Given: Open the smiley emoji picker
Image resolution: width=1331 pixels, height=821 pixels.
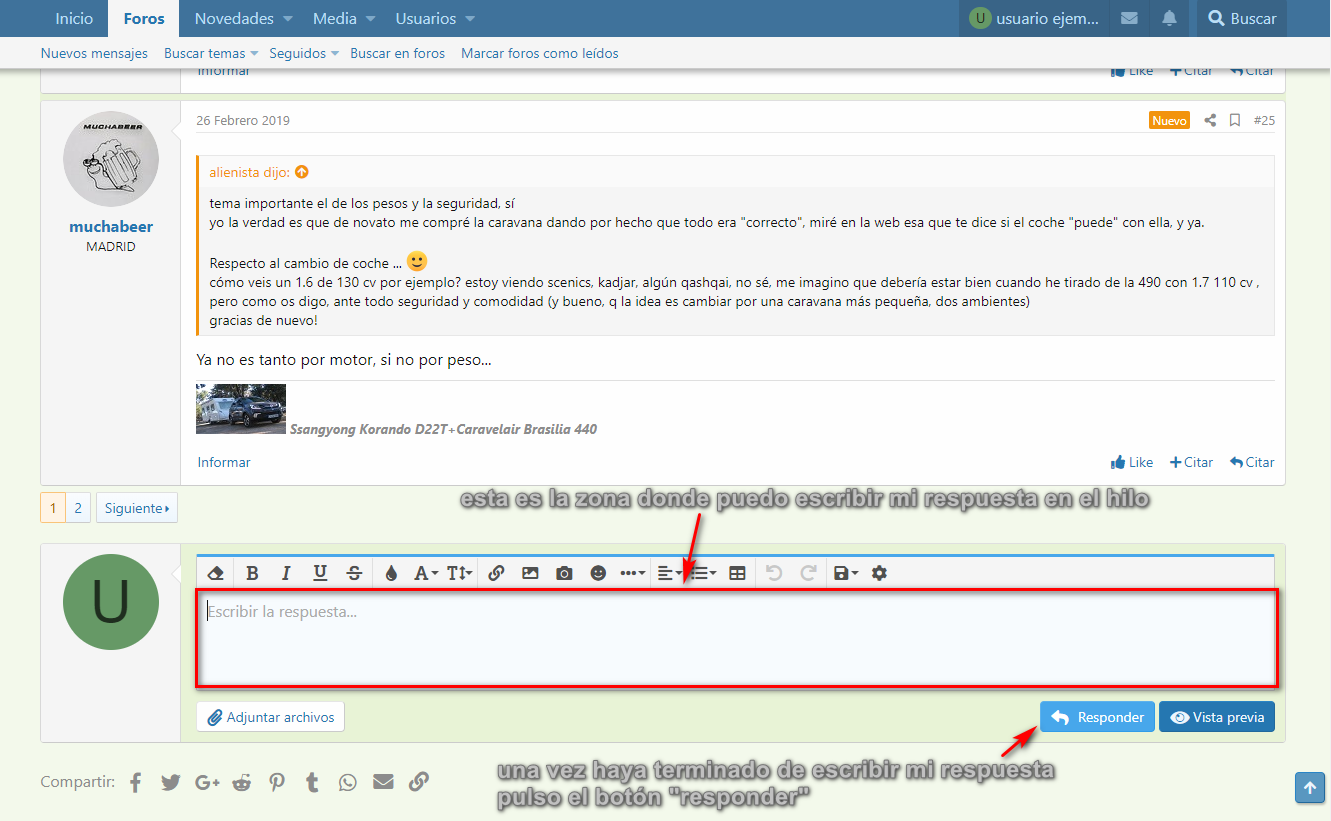Looking at the screenshot, I should click(598, 573).
